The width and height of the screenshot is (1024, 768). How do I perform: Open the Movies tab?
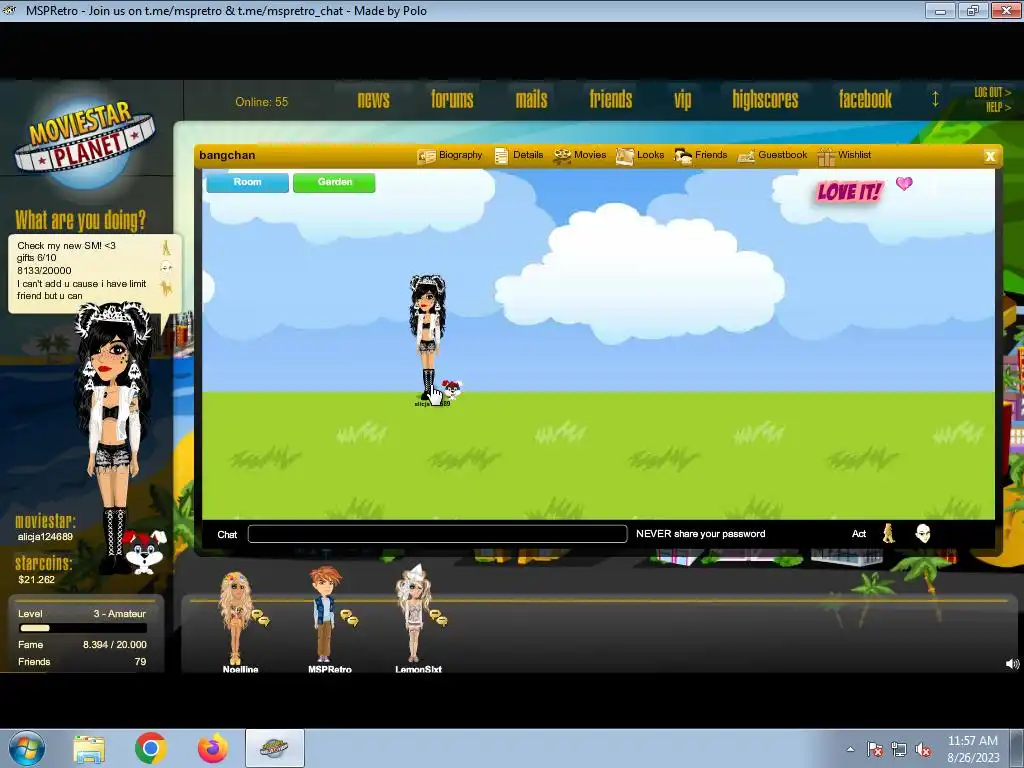[580, 155]
